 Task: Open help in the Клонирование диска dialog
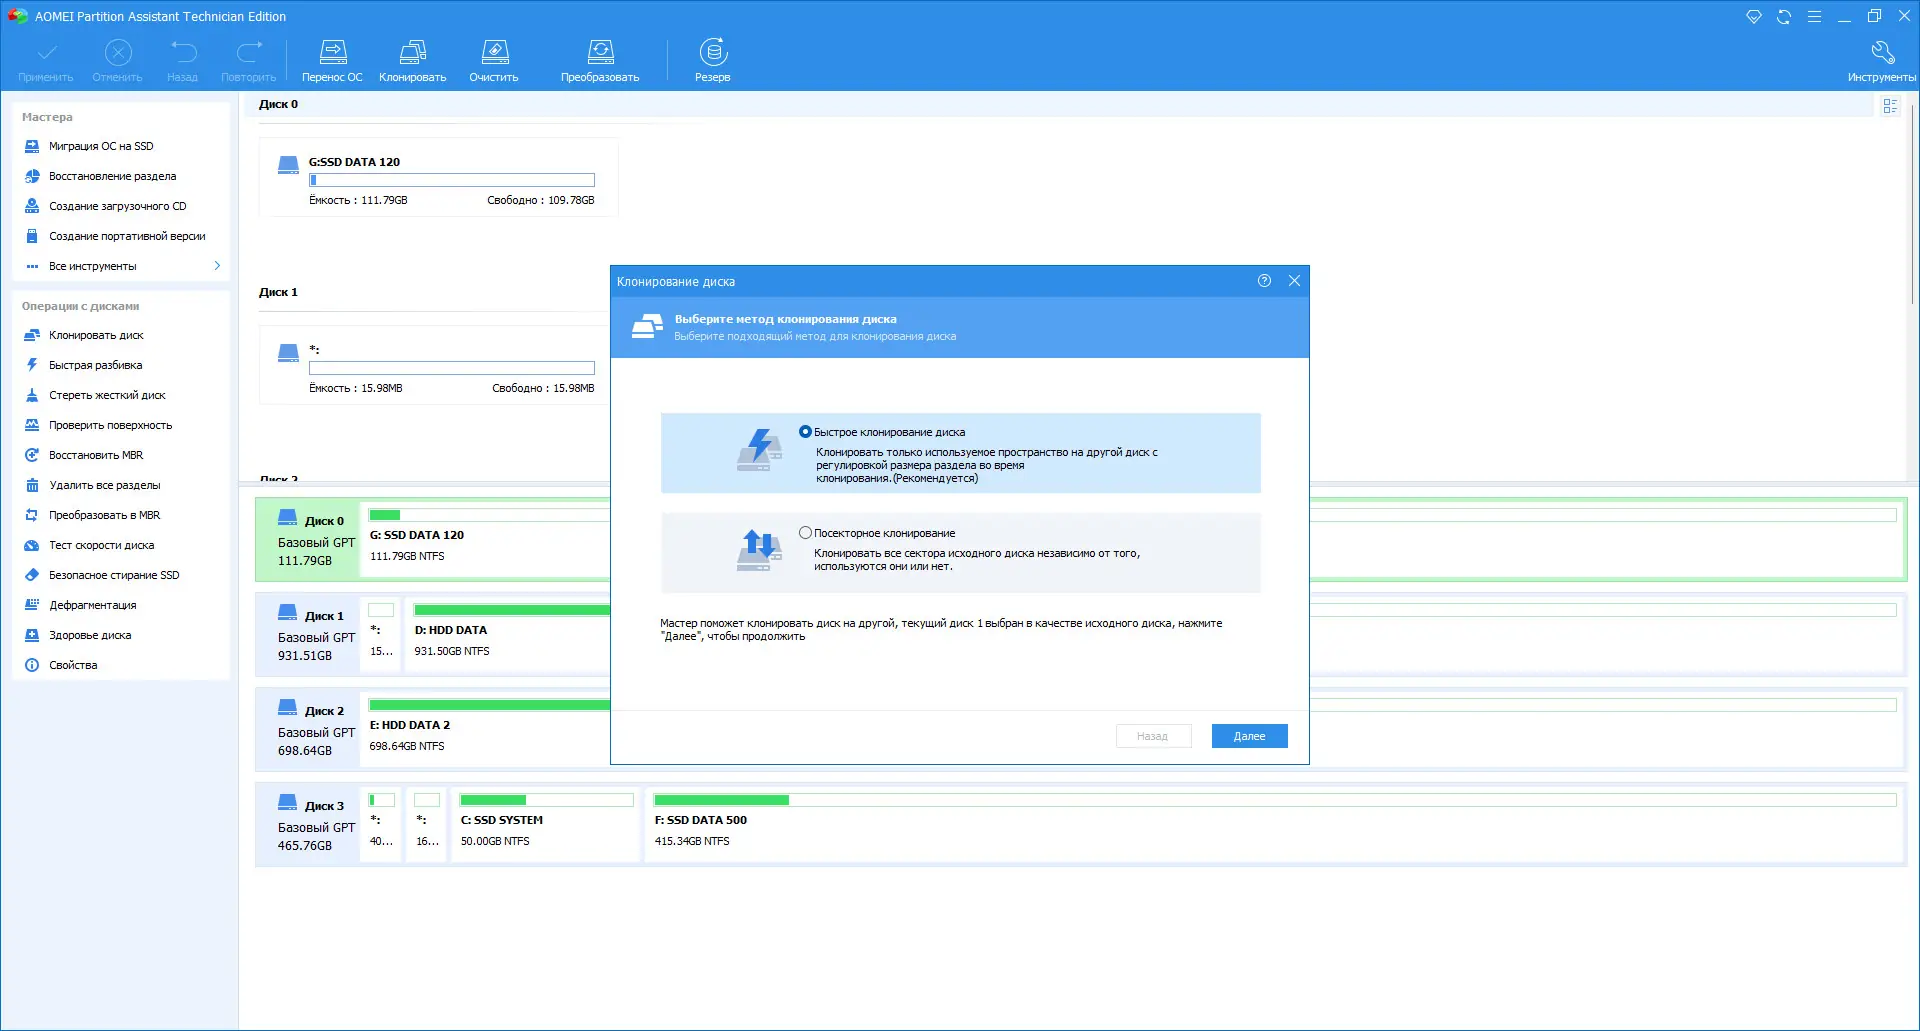click(1264, 281)
